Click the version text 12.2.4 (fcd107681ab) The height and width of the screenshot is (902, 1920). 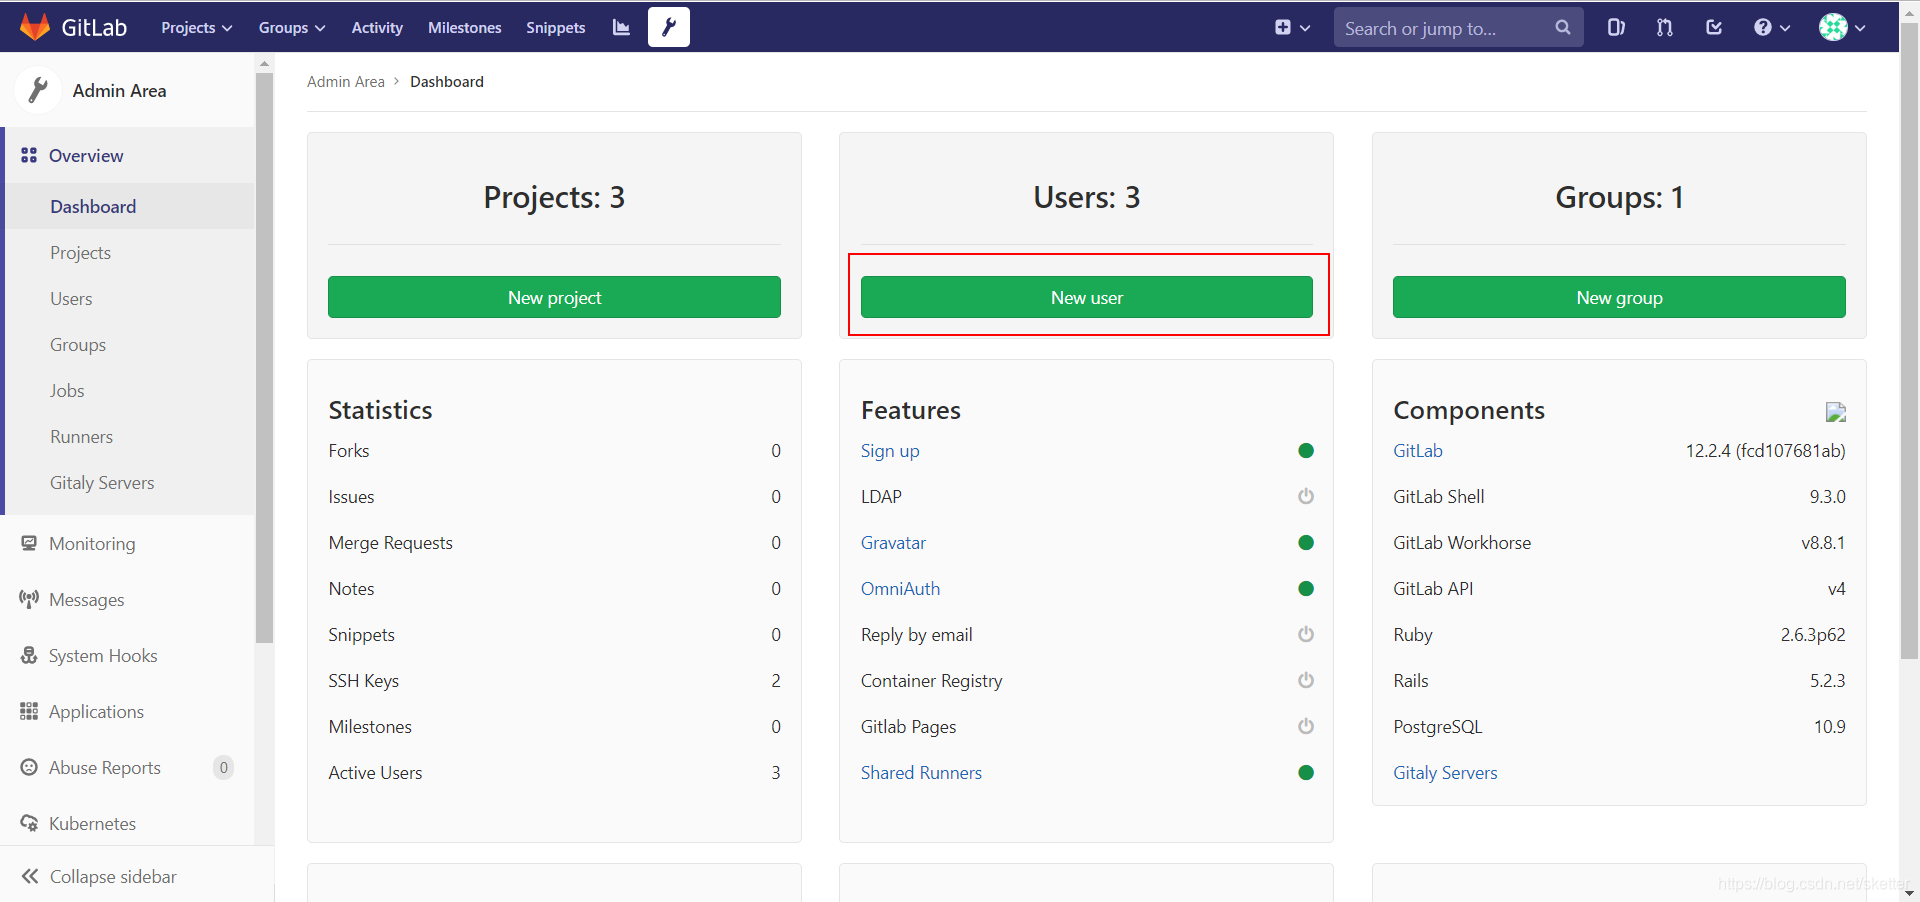[1765, 450]
